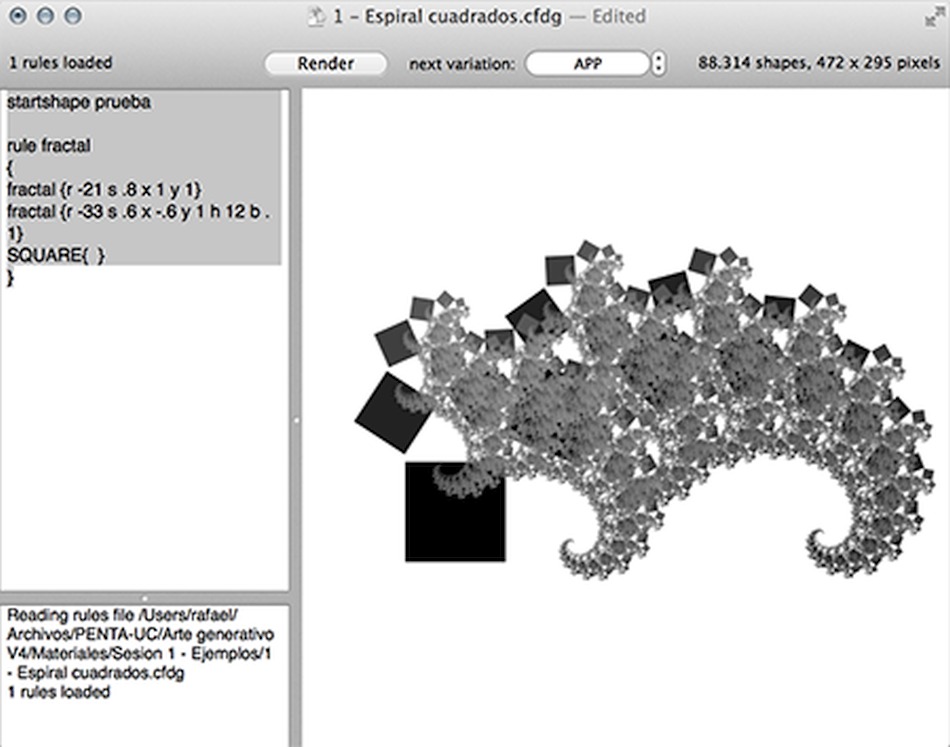Minimize the window with the yellow button
950x747 pixels.
[x=45, y=16]
